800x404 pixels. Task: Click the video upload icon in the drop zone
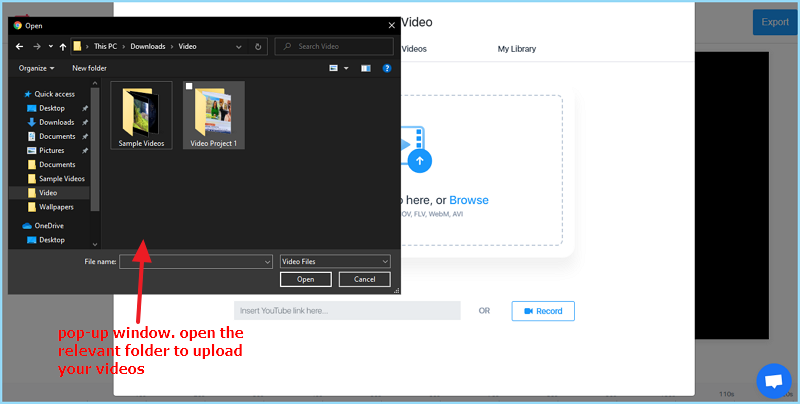(416, 149)
